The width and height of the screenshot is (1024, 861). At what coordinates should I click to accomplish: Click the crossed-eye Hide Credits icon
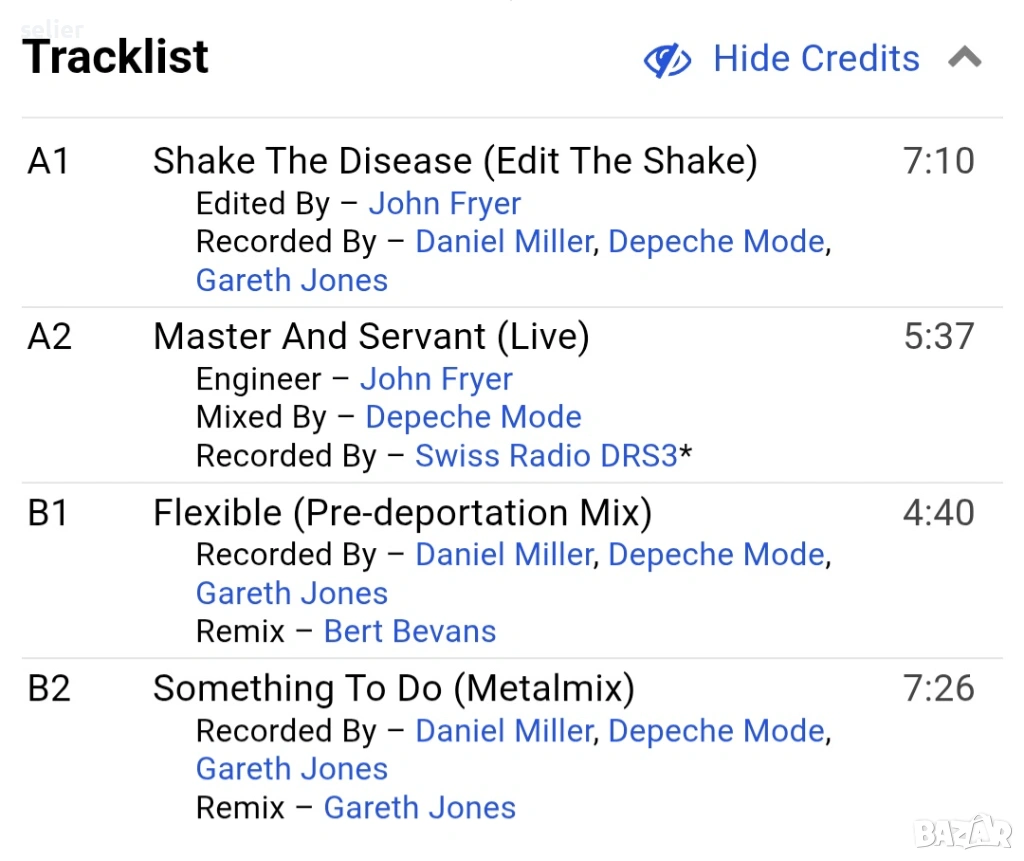click(667, 61)
